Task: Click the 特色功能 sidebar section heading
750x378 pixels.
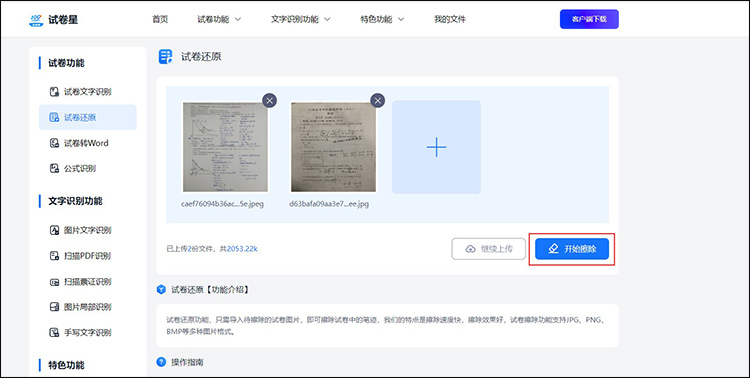Action: click(66, 365)
